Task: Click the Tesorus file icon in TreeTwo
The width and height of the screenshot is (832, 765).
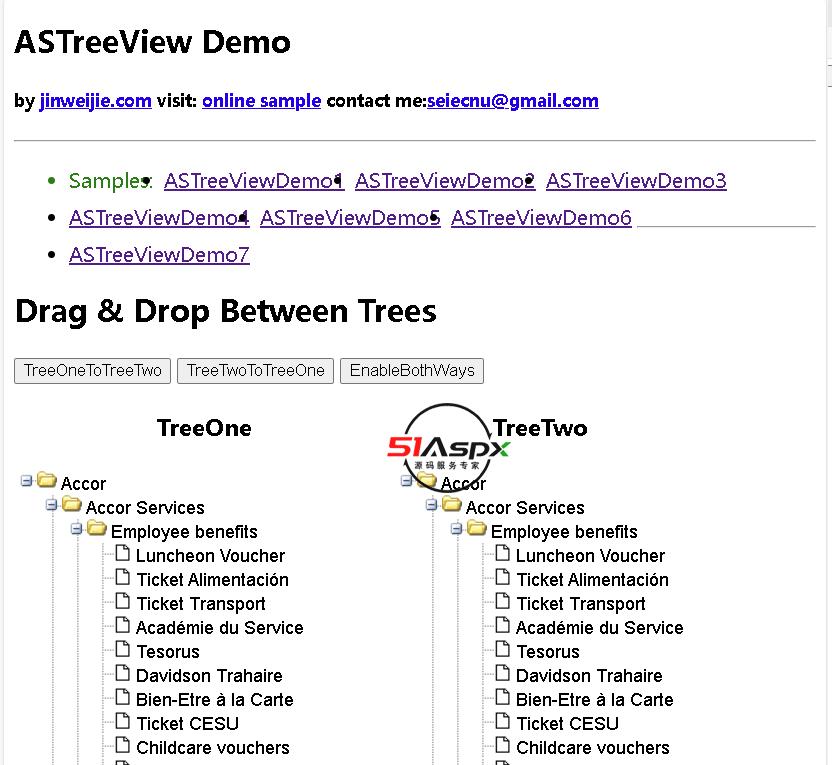Action: point(502,649)
